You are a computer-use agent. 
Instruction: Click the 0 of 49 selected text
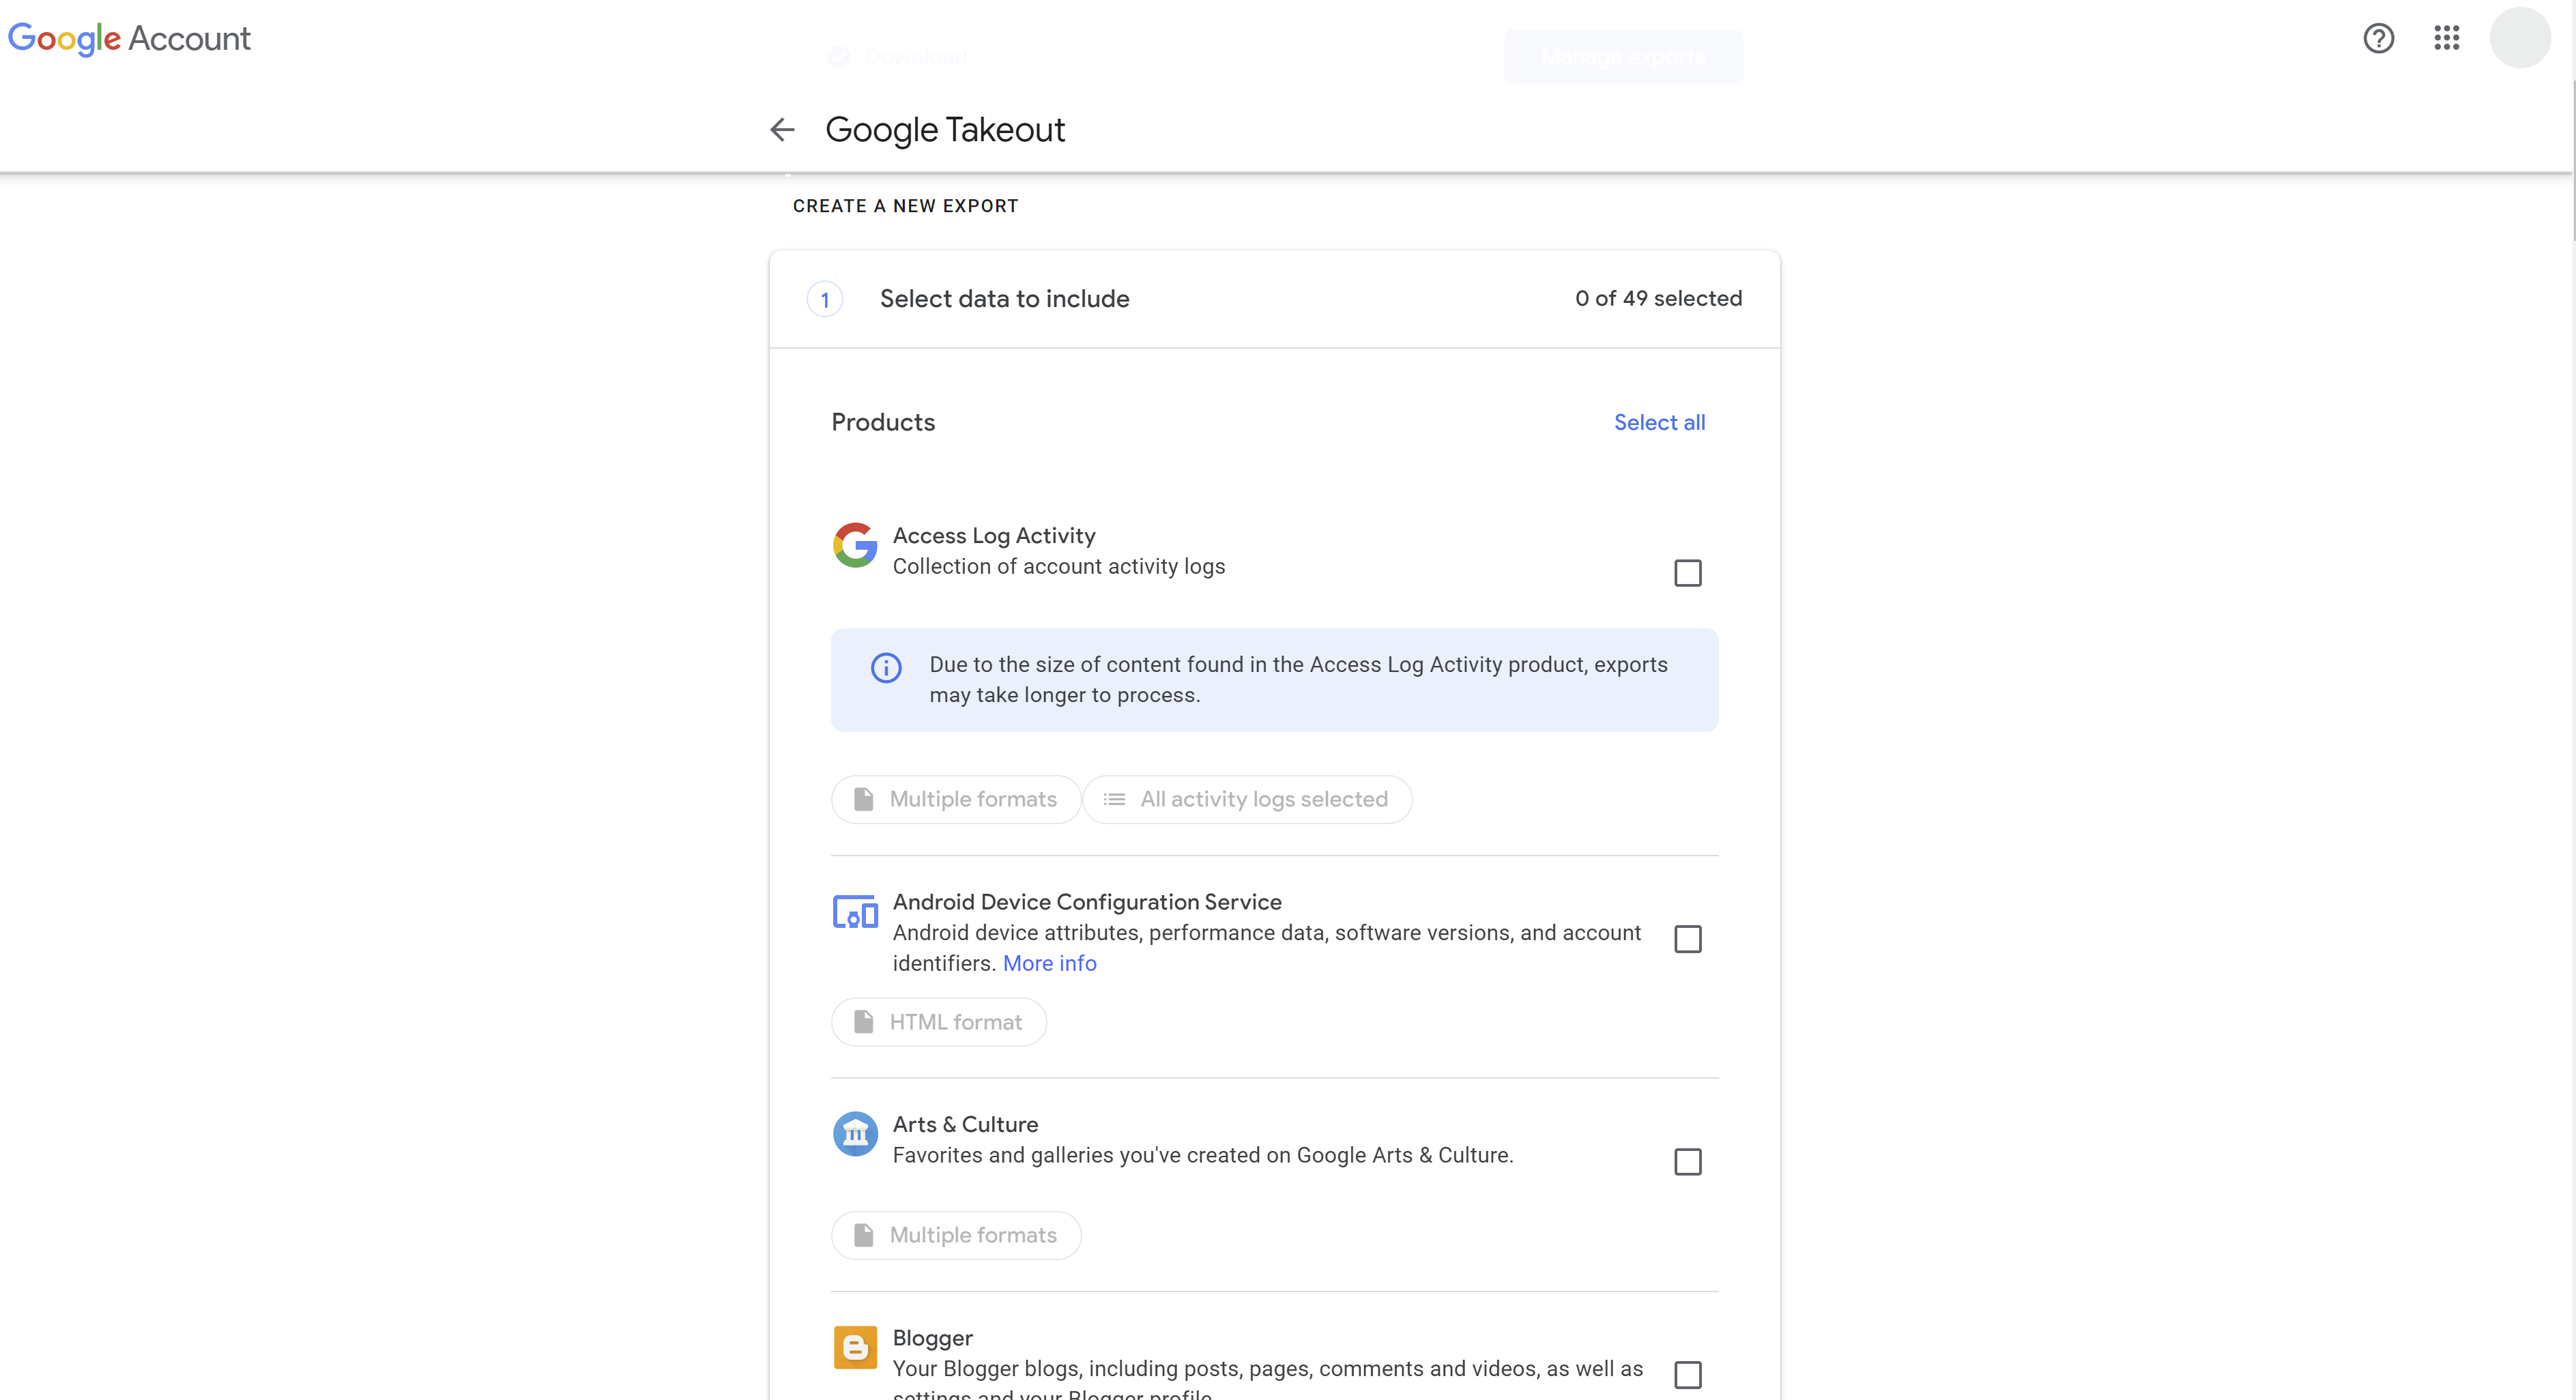(x=1658, y=298)
